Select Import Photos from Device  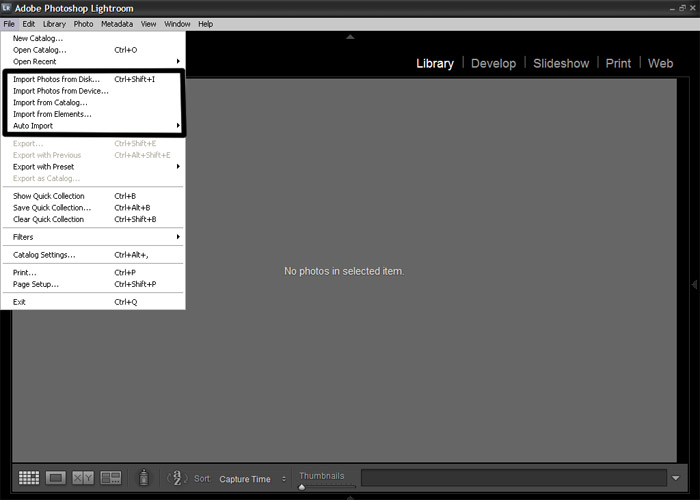pos(93,91)
